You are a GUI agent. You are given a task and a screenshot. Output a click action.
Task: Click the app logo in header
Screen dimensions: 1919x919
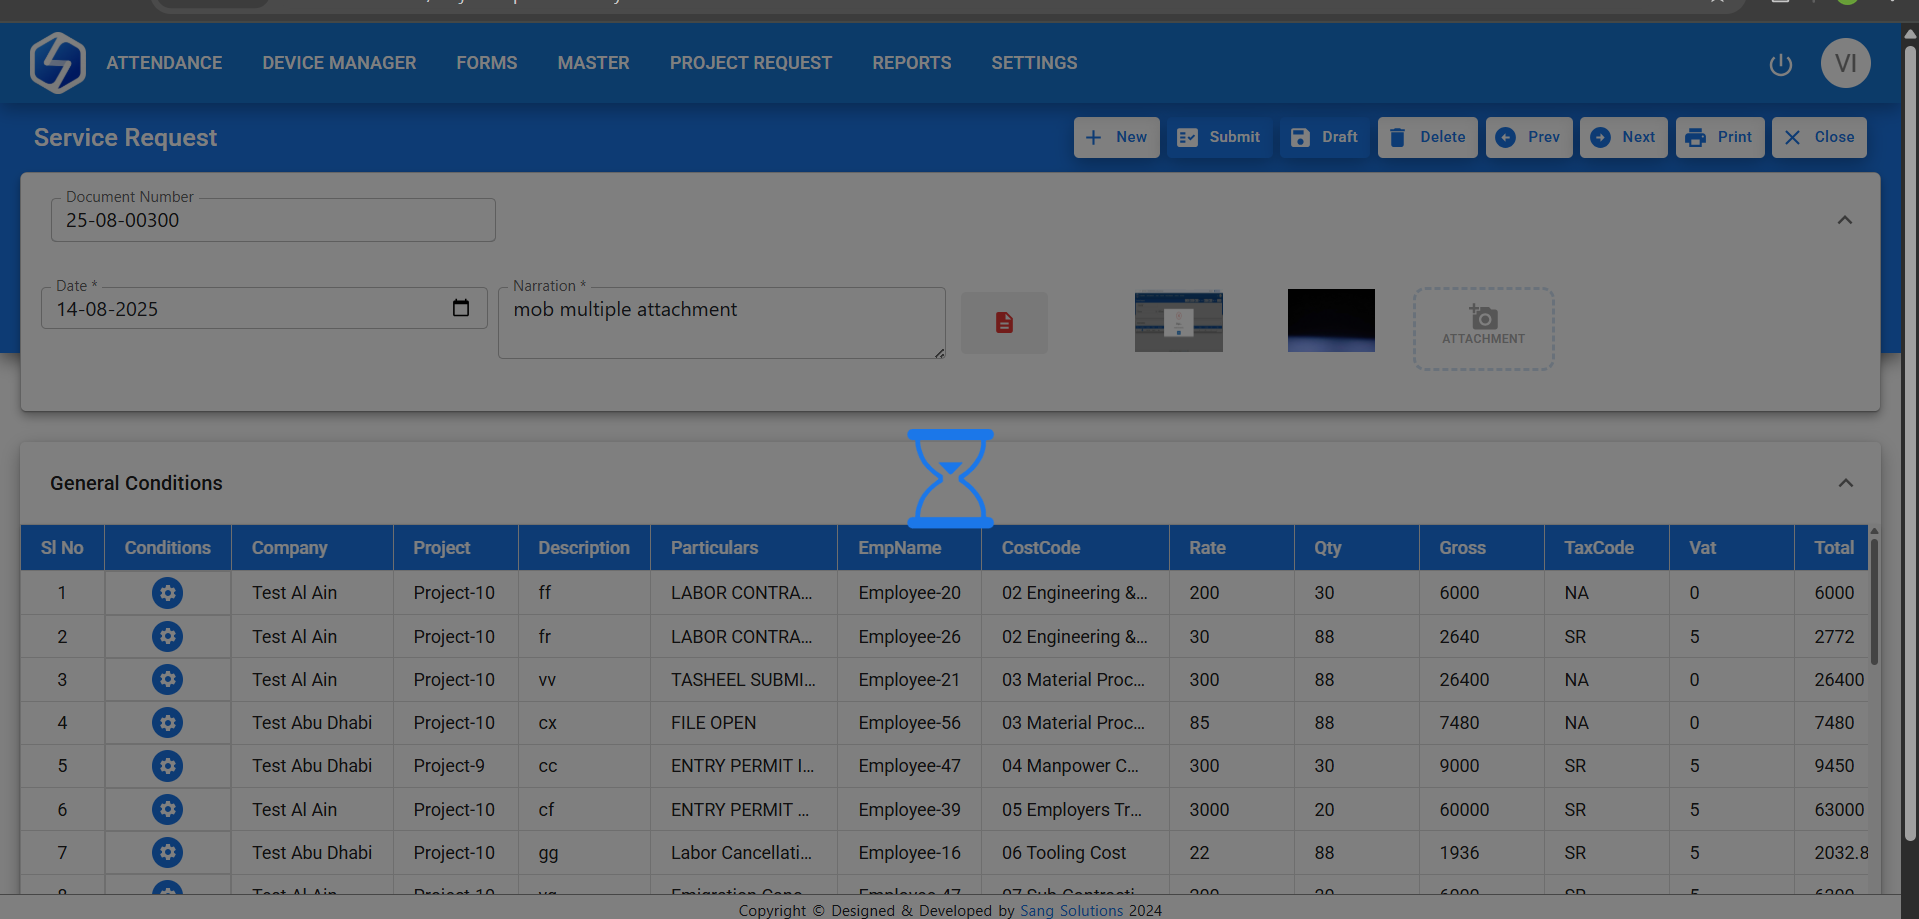pos(58,63)
